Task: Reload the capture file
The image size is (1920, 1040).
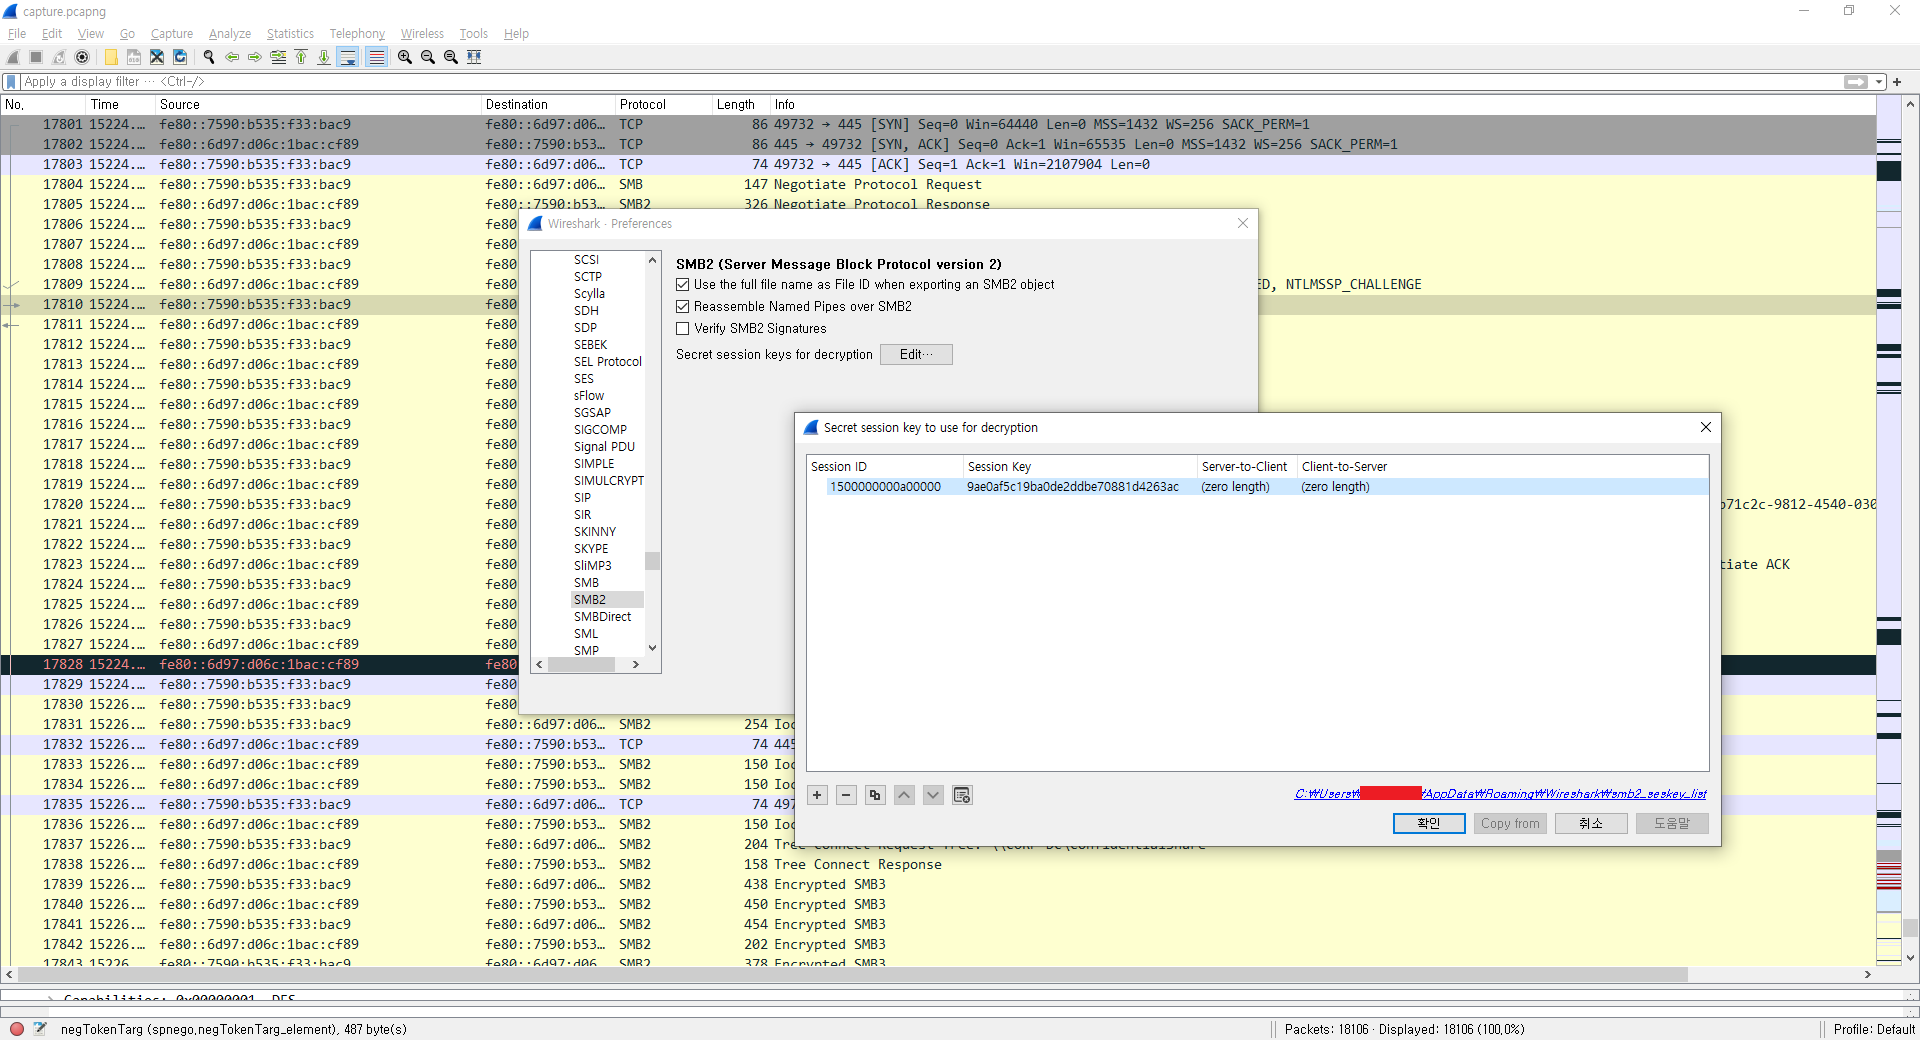Action: [180, 57]
